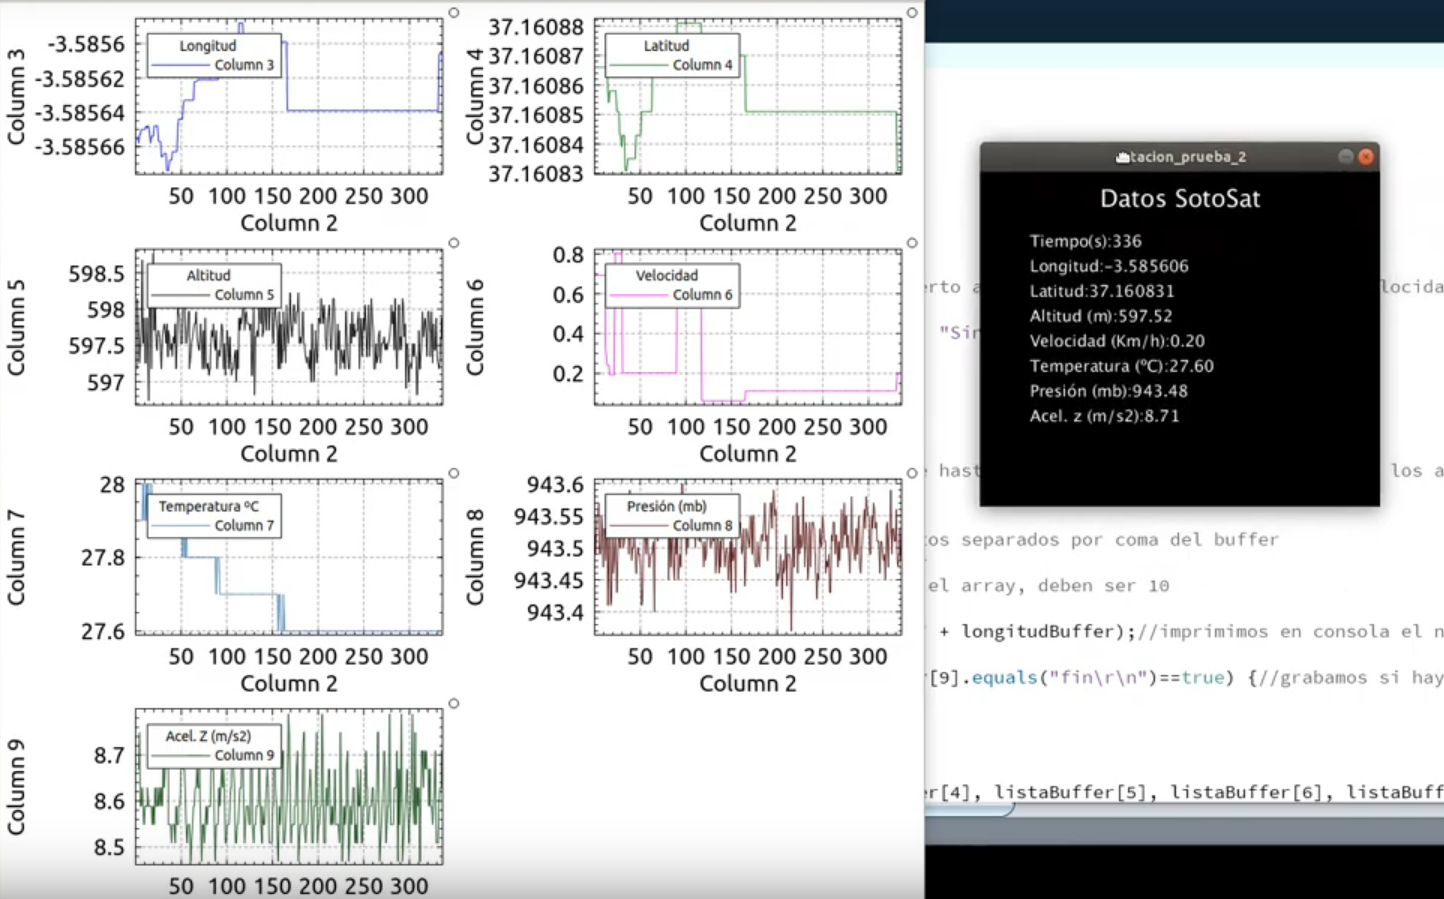Click the 'Column 6' y-axis label
Screen dimensions: 1444x899
click(x=475, y=327)
